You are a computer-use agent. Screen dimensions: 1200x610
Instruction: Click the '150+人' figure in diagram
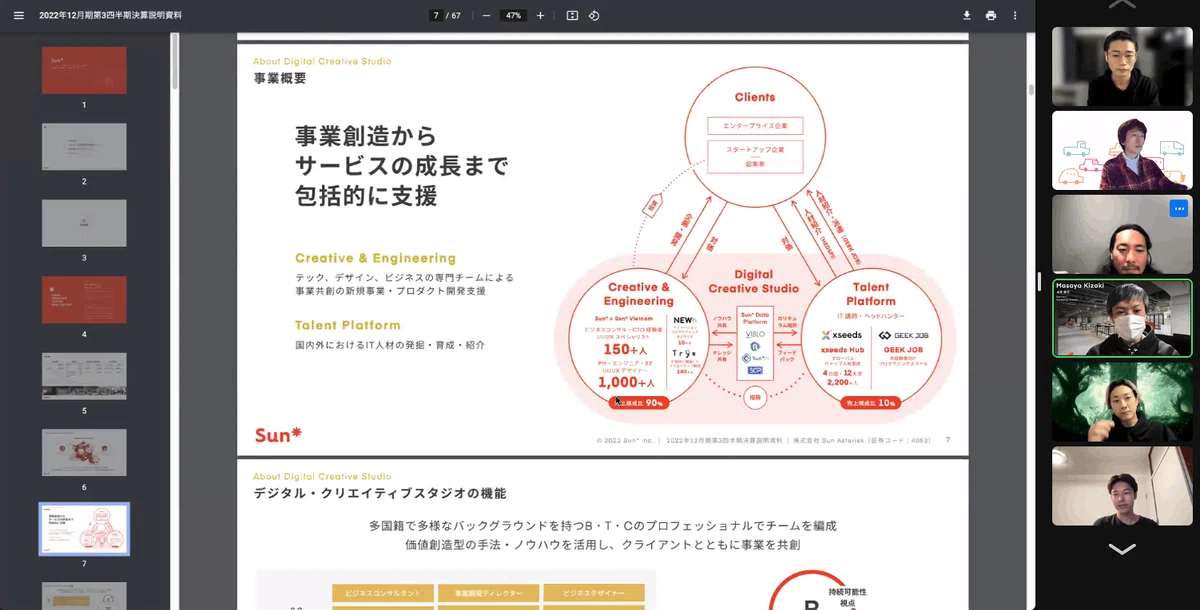point(625,350)
